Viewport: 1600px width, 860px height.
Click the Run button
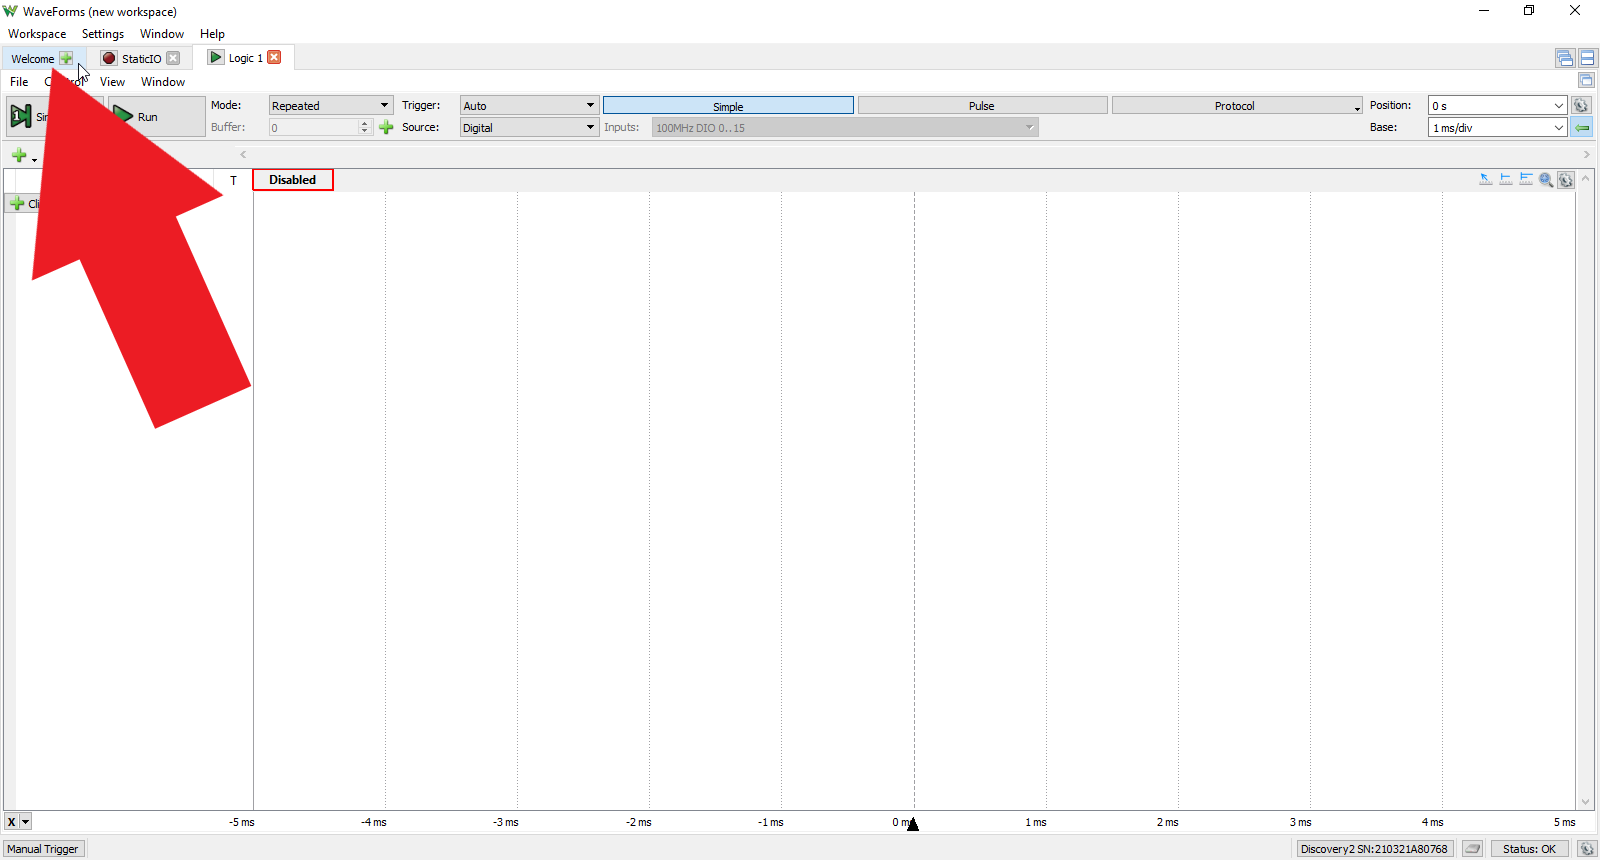point(155,117)
